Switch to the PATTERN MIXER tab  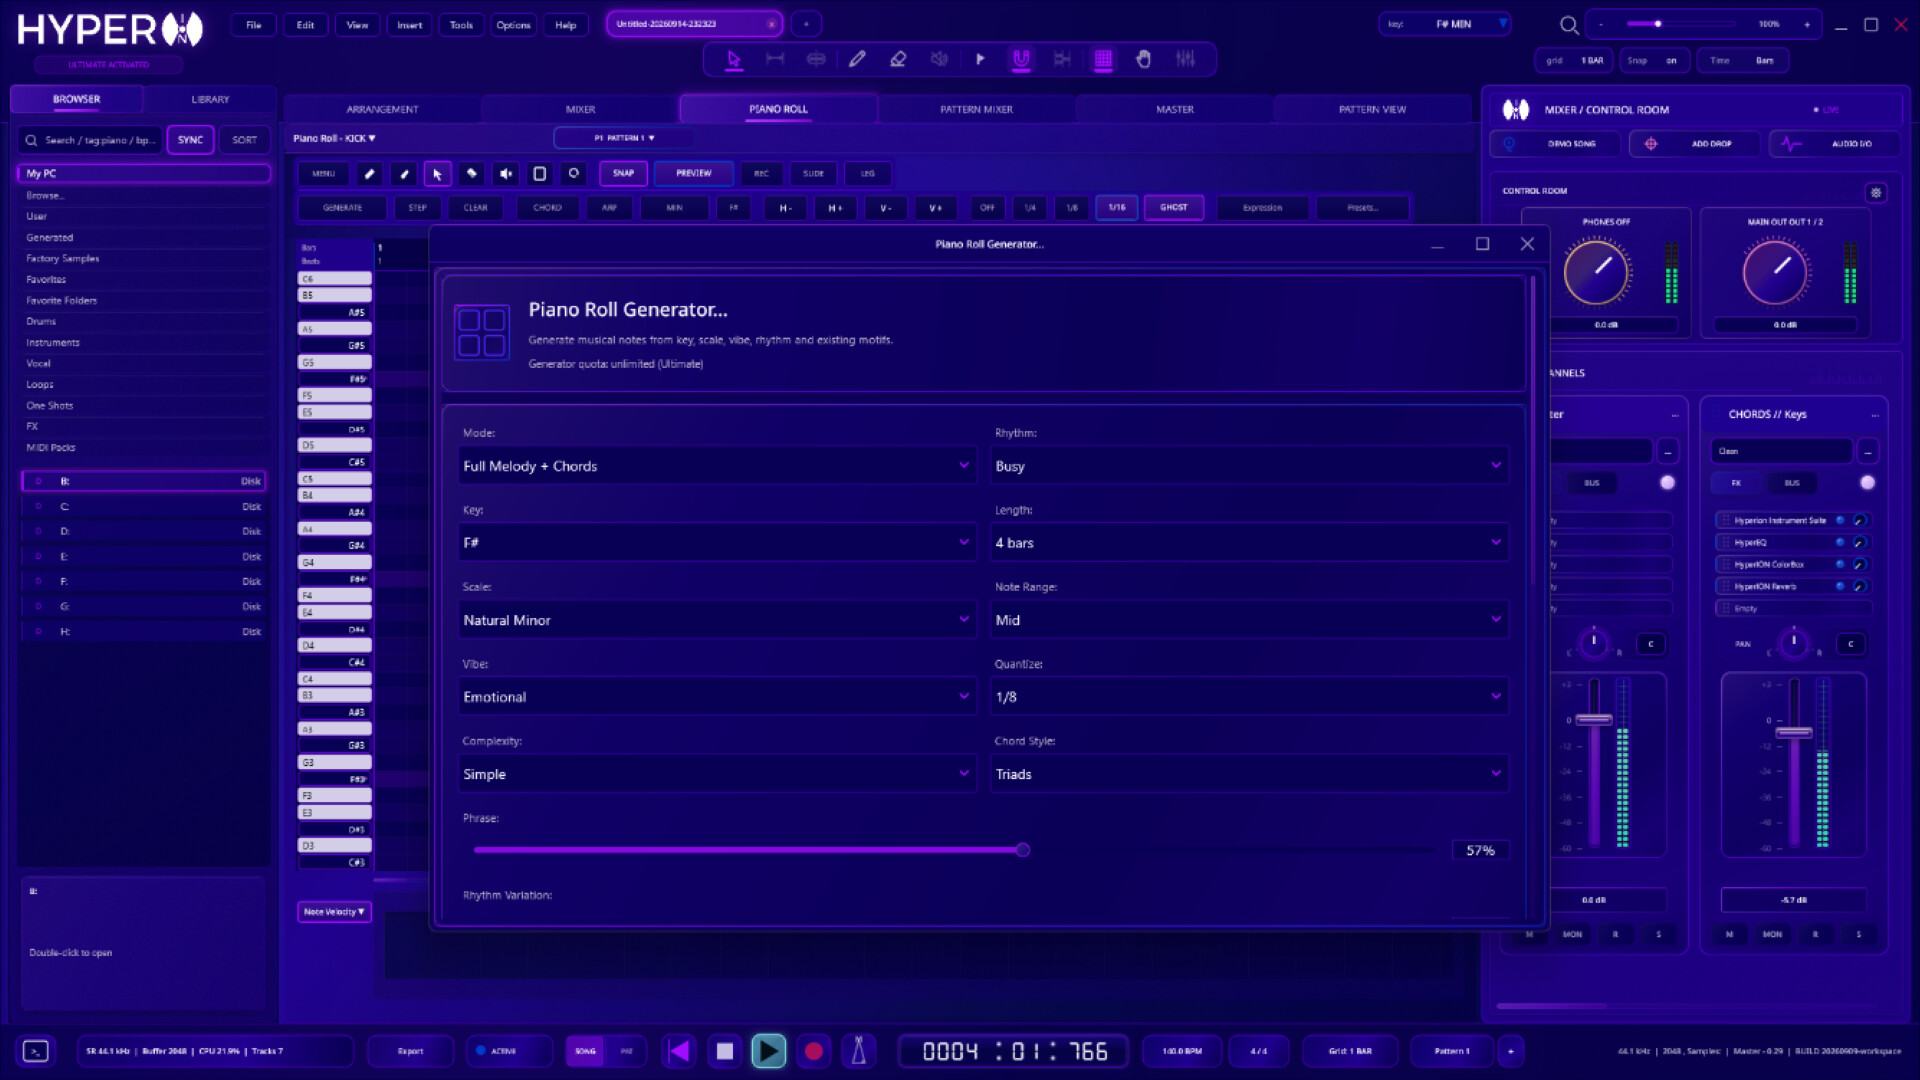pyautogui.click(x=976, y=109)
